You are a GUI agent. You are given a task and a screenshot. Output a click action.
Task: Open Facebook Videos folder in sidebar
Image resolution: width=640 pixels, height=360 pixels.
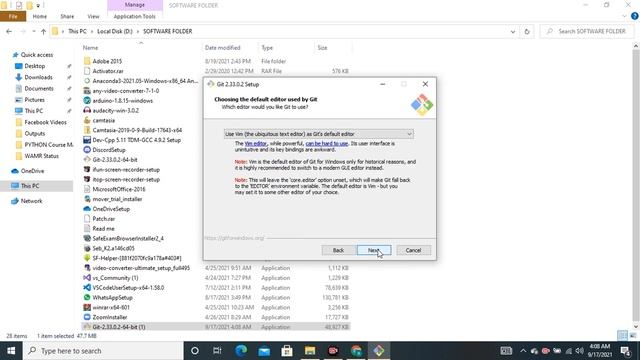click(x=45, y=122)
